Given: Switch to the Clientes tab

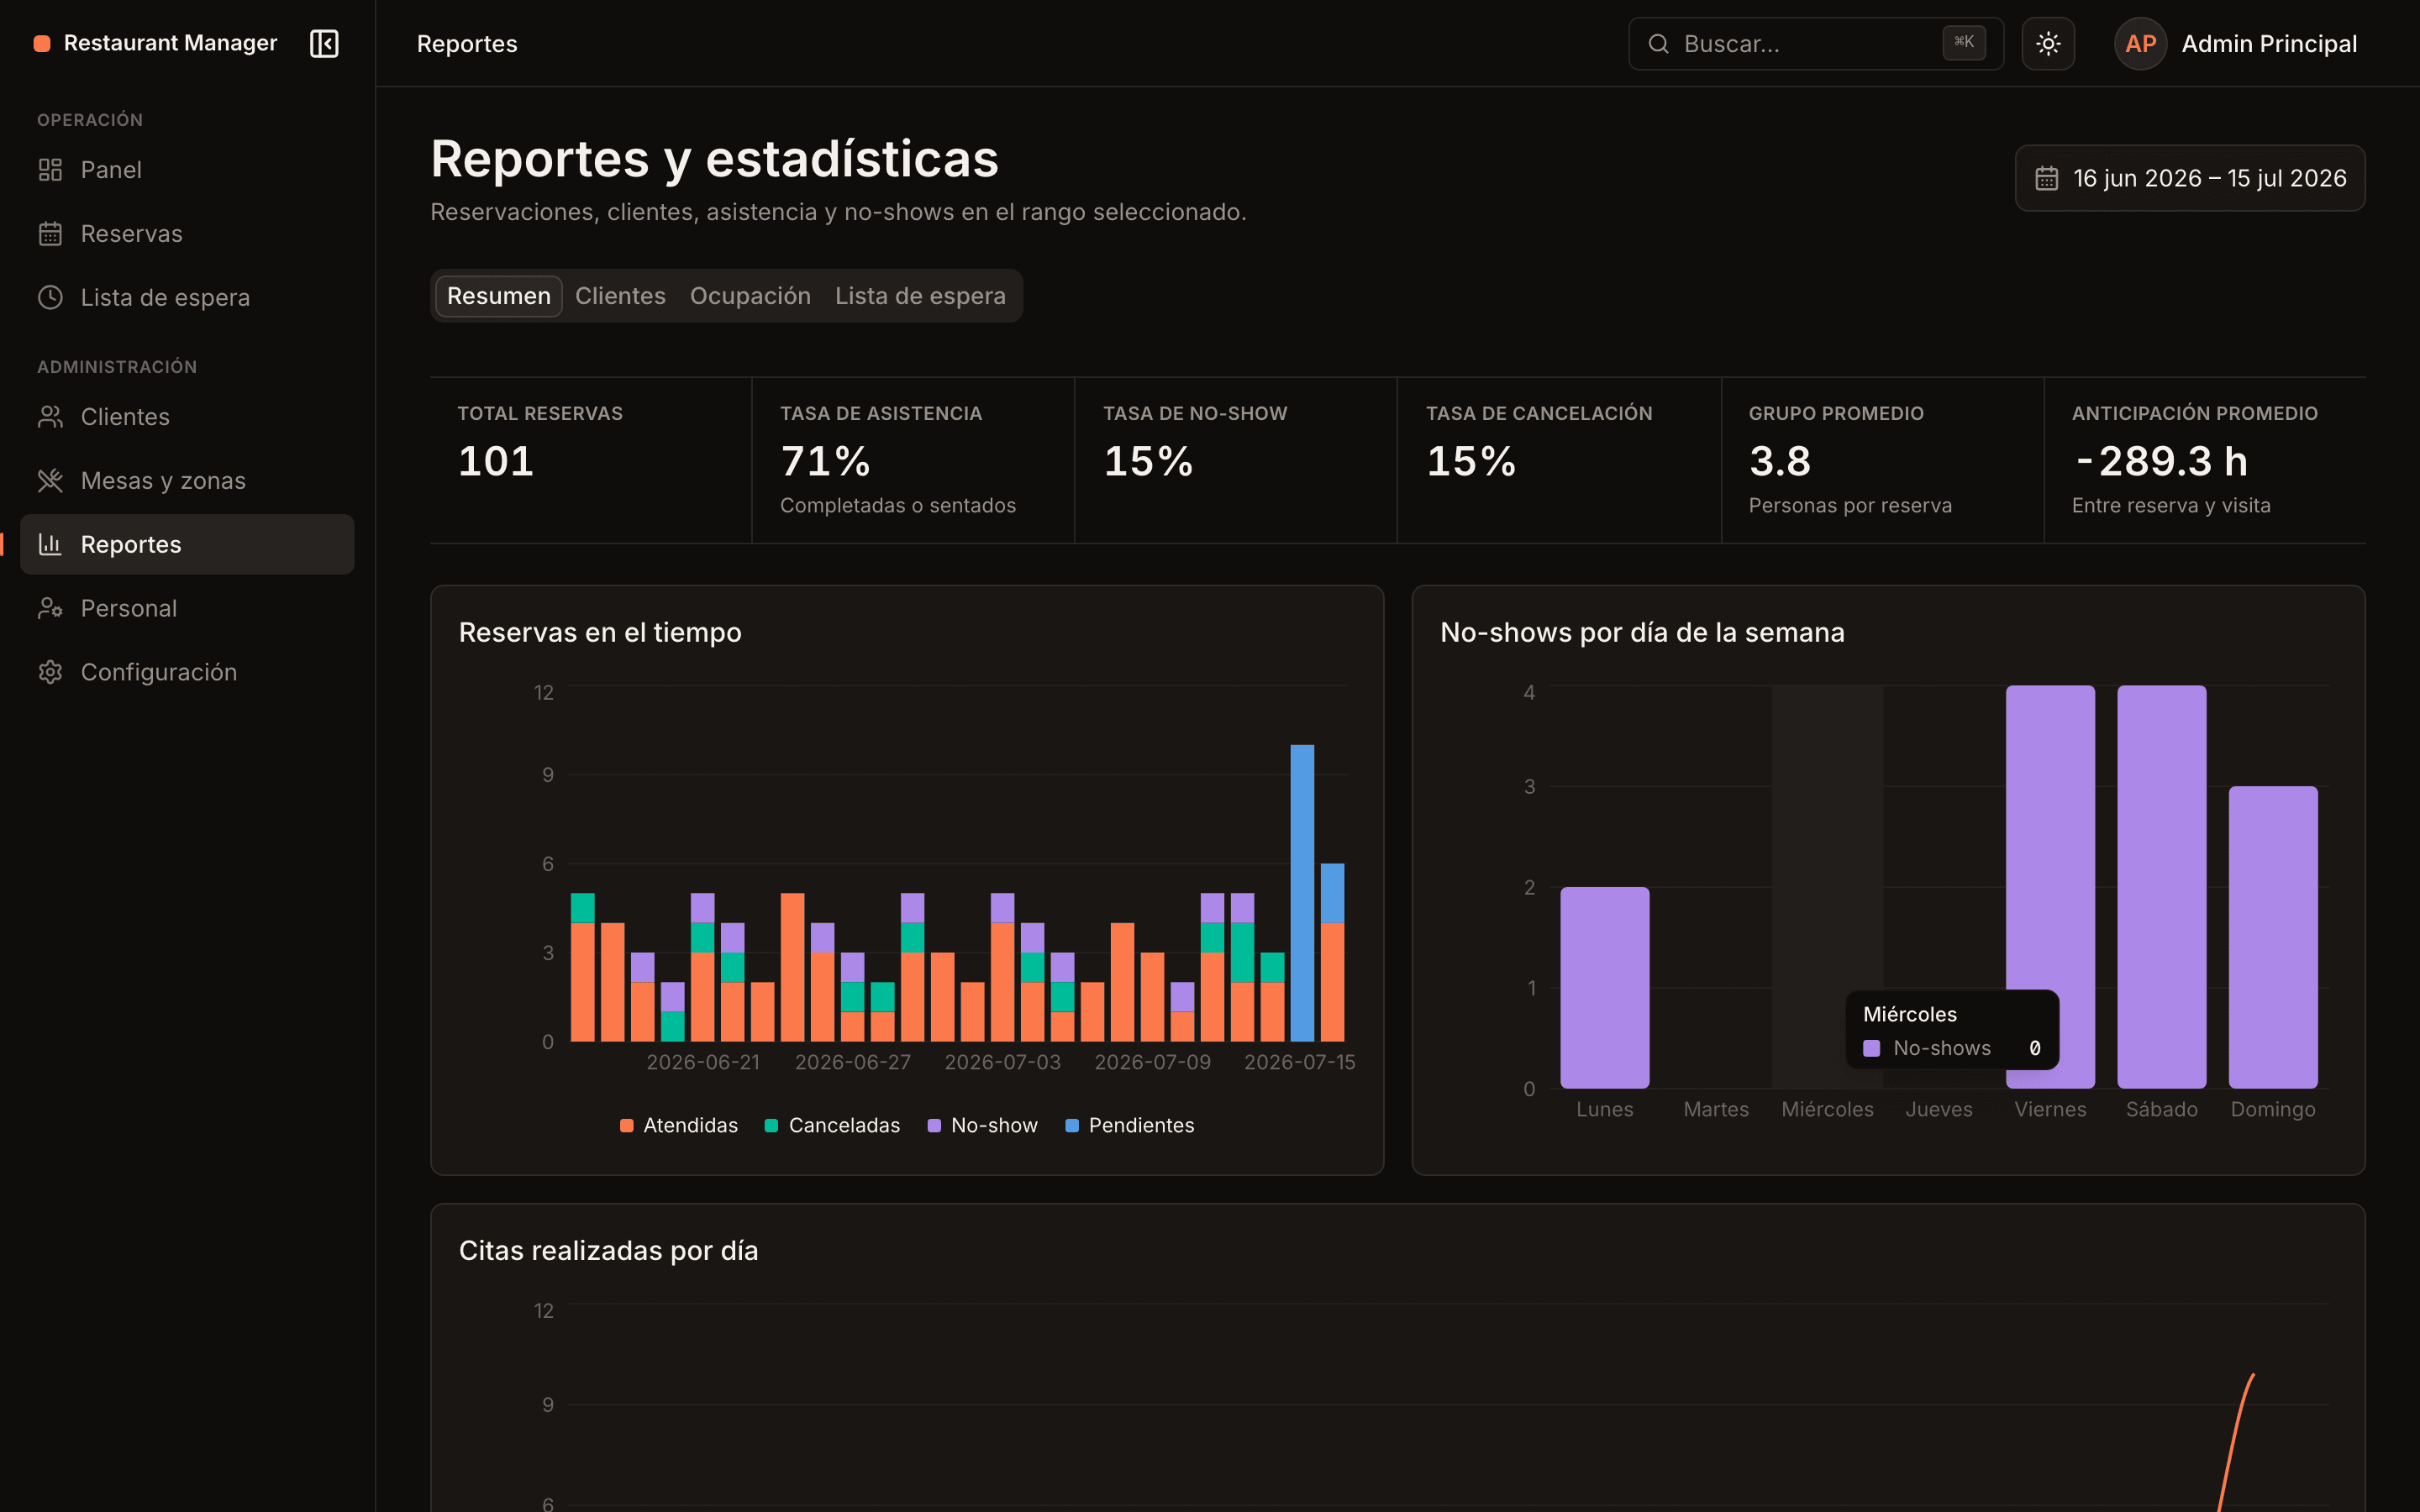Looking at the screenshot, I should coord(620,296).
